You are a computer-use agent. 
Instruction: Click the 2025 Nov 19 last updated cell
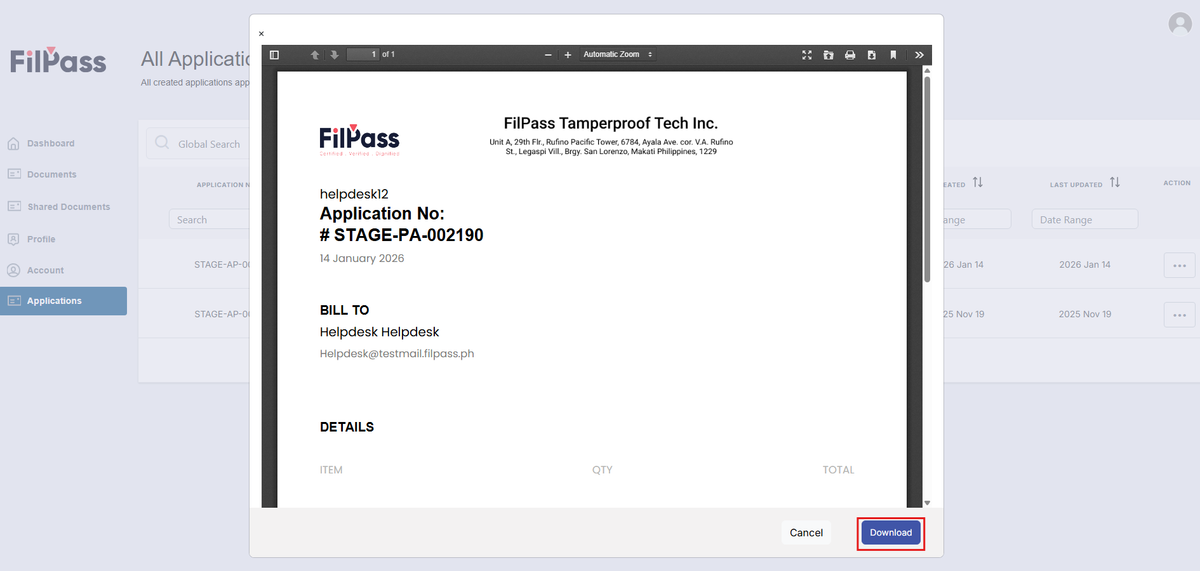[1085, 314]
